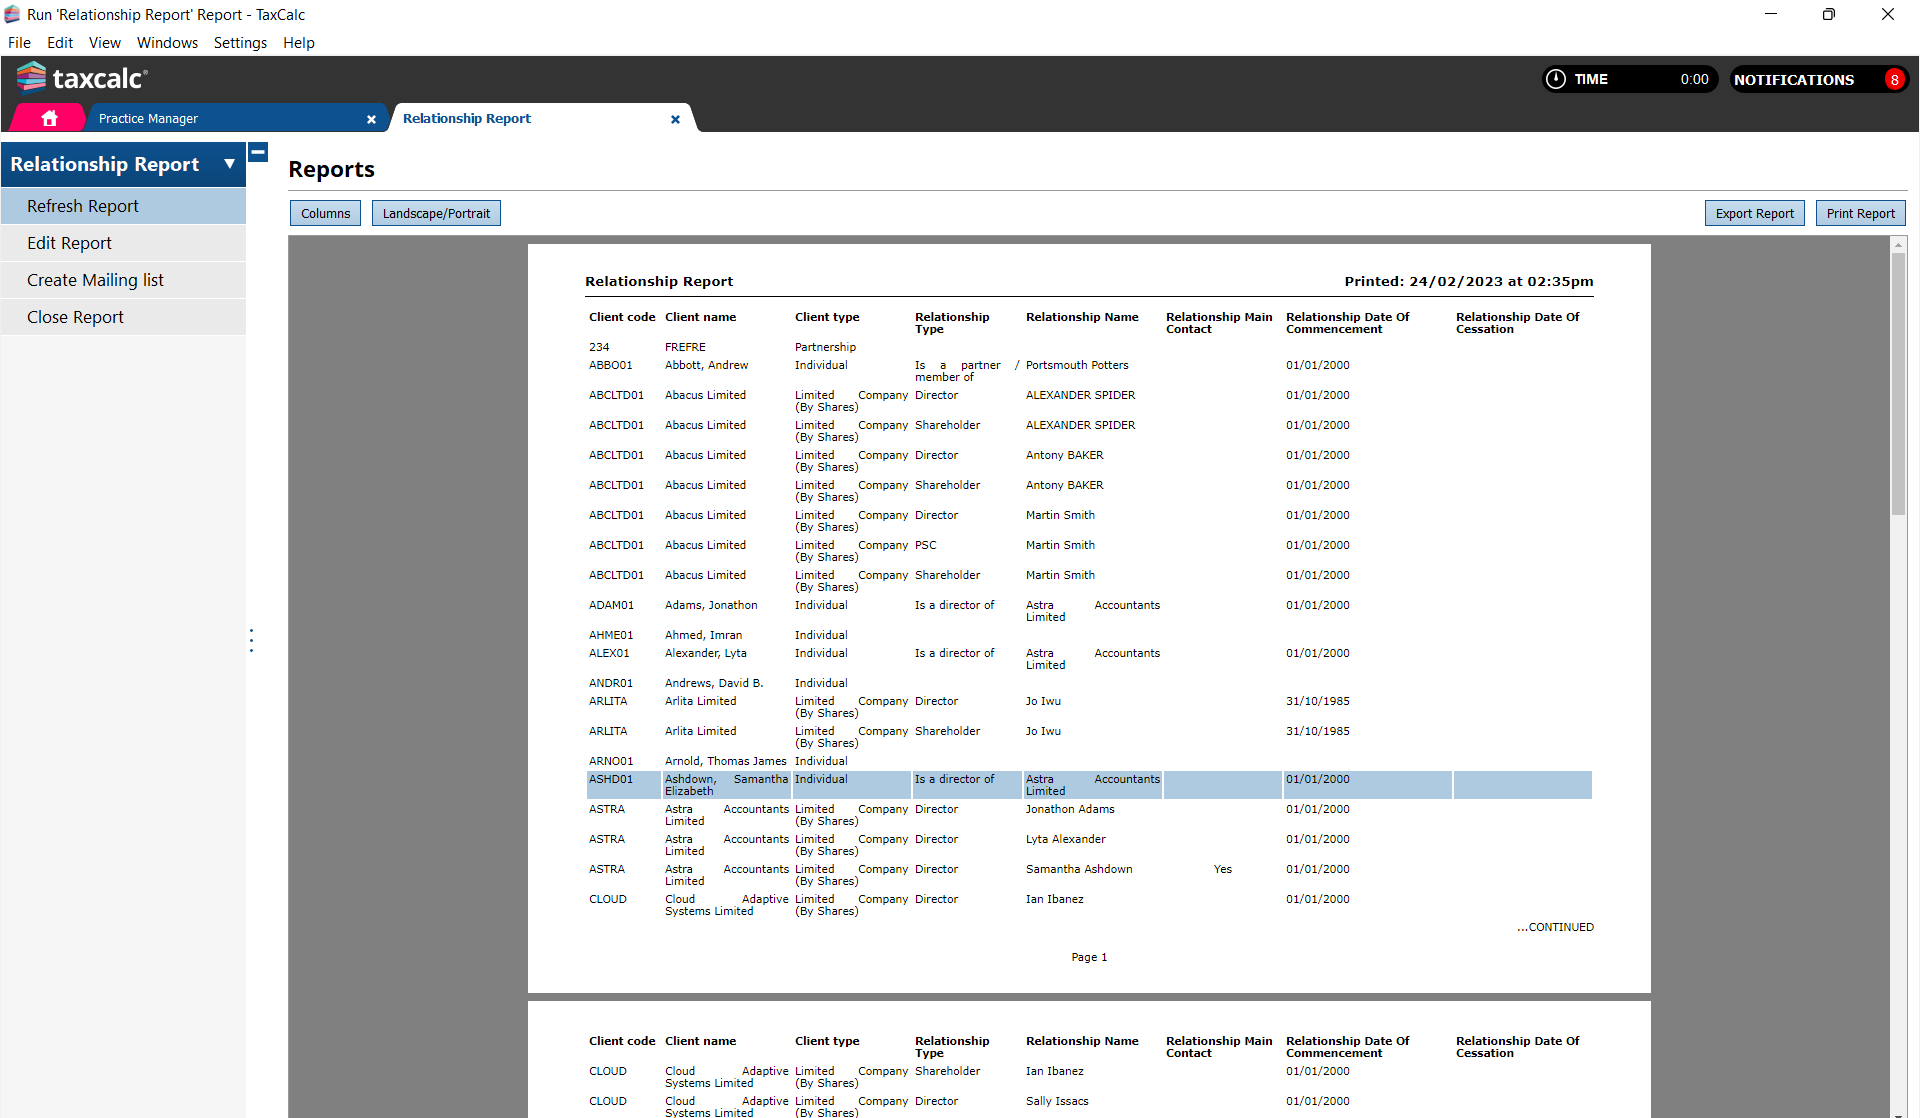This screenshot has width=1920, height=1118.
Task: Switch to Practice Manager tab
Action: [148, 118]
